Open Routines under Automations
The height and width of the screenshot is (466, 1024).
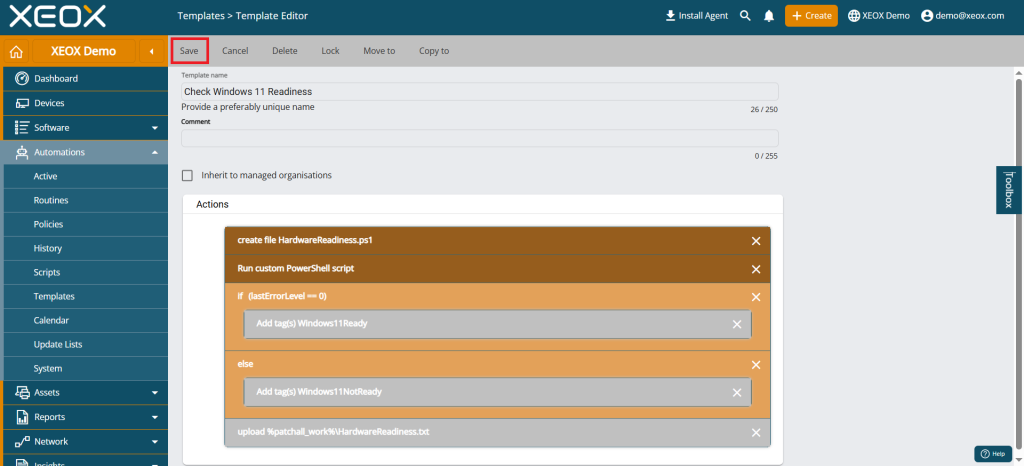(86, 200)
